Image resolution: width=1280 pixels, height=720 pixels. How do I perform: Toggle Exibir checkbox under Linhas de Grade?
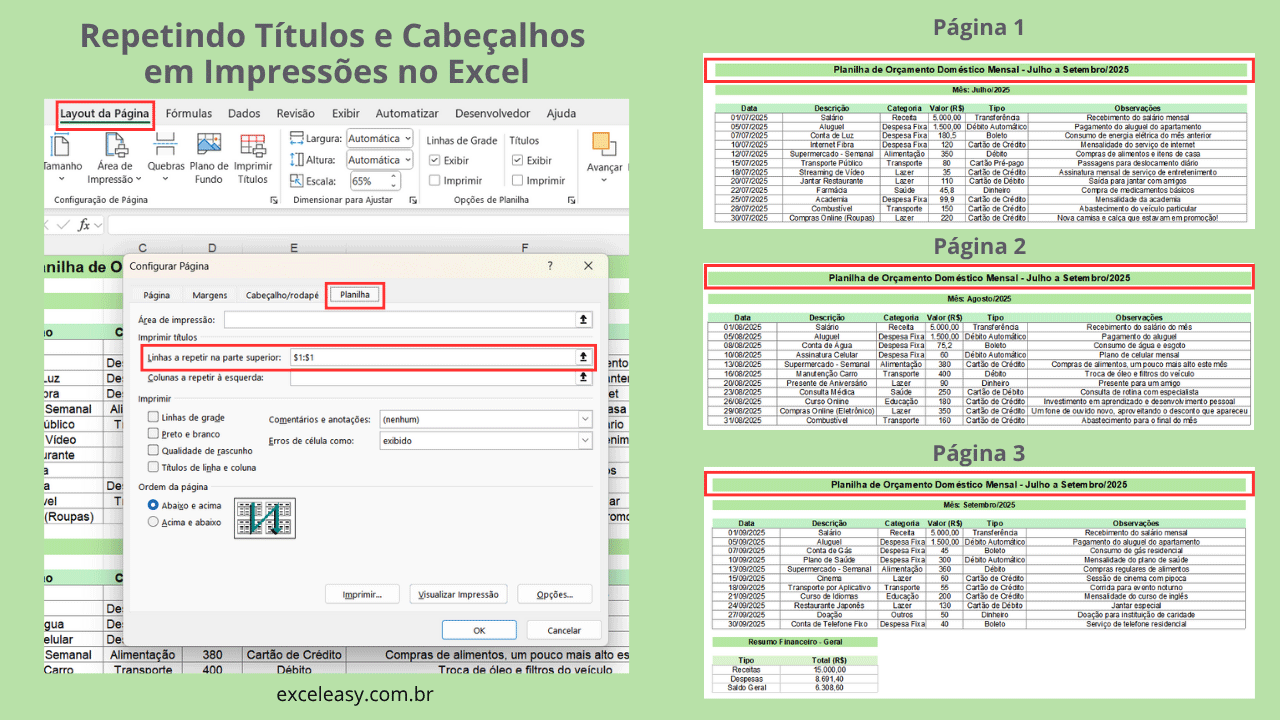click(434, 160)
